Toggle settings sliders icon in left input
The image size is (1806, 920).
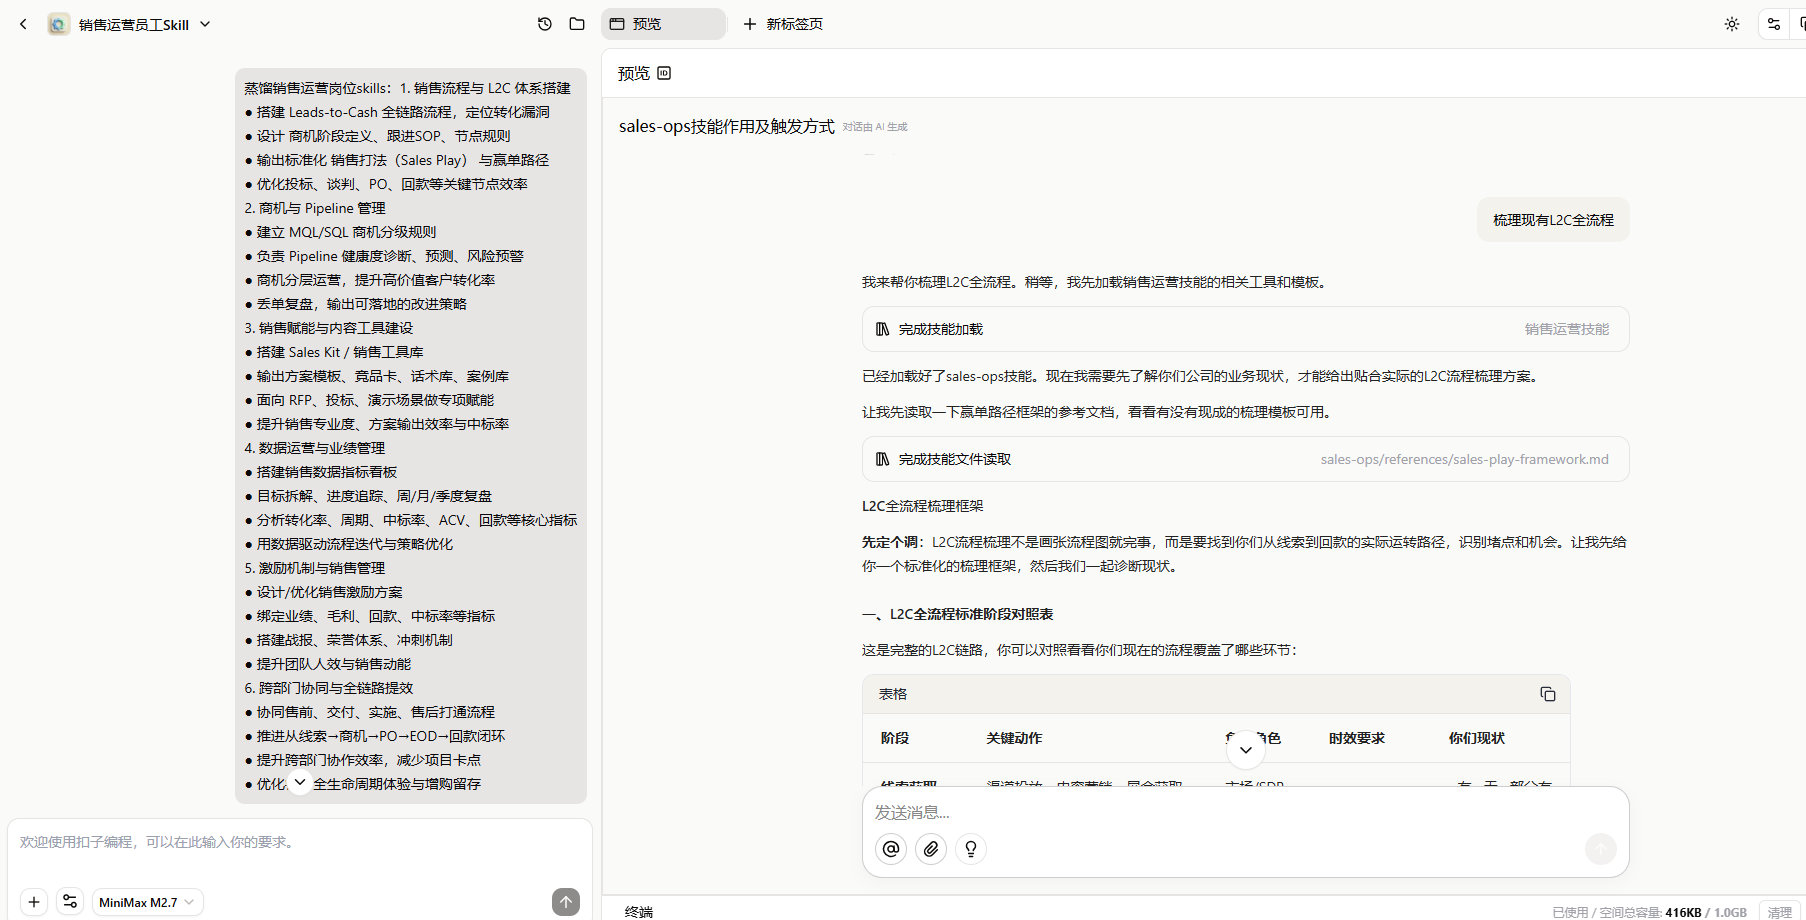pyautogui.click(x=70, y=902)
